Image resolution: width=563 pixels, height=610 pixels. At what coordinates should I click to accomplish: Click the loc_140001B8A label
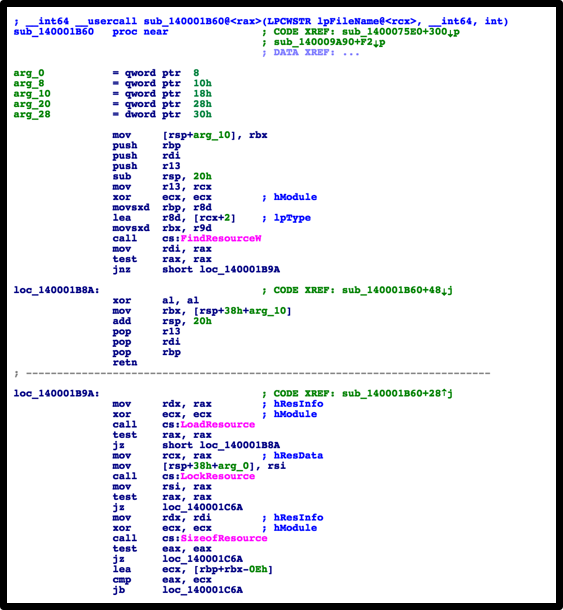click(x=56, y=290)
